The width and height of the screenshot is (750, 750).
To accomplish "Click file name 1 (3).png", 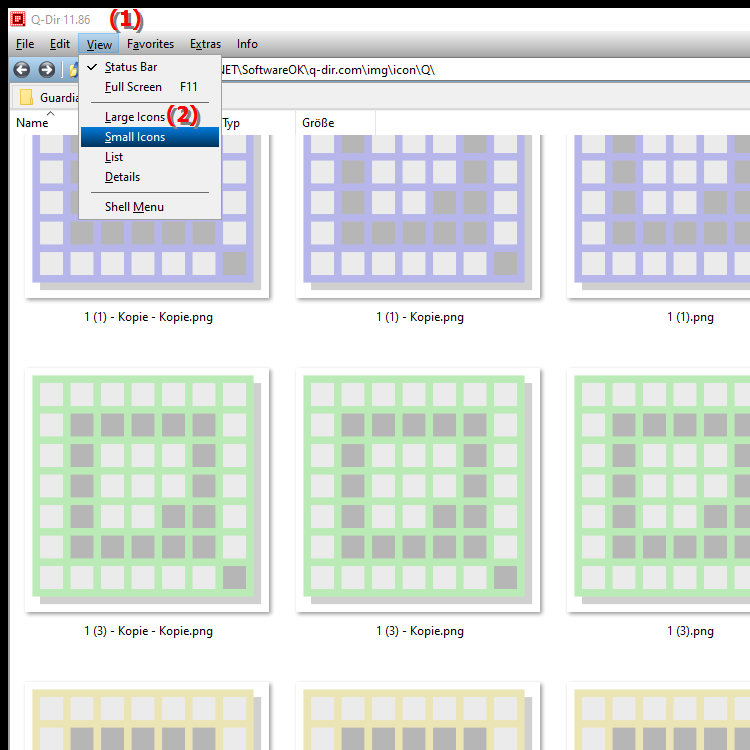I will coord(690,631).
